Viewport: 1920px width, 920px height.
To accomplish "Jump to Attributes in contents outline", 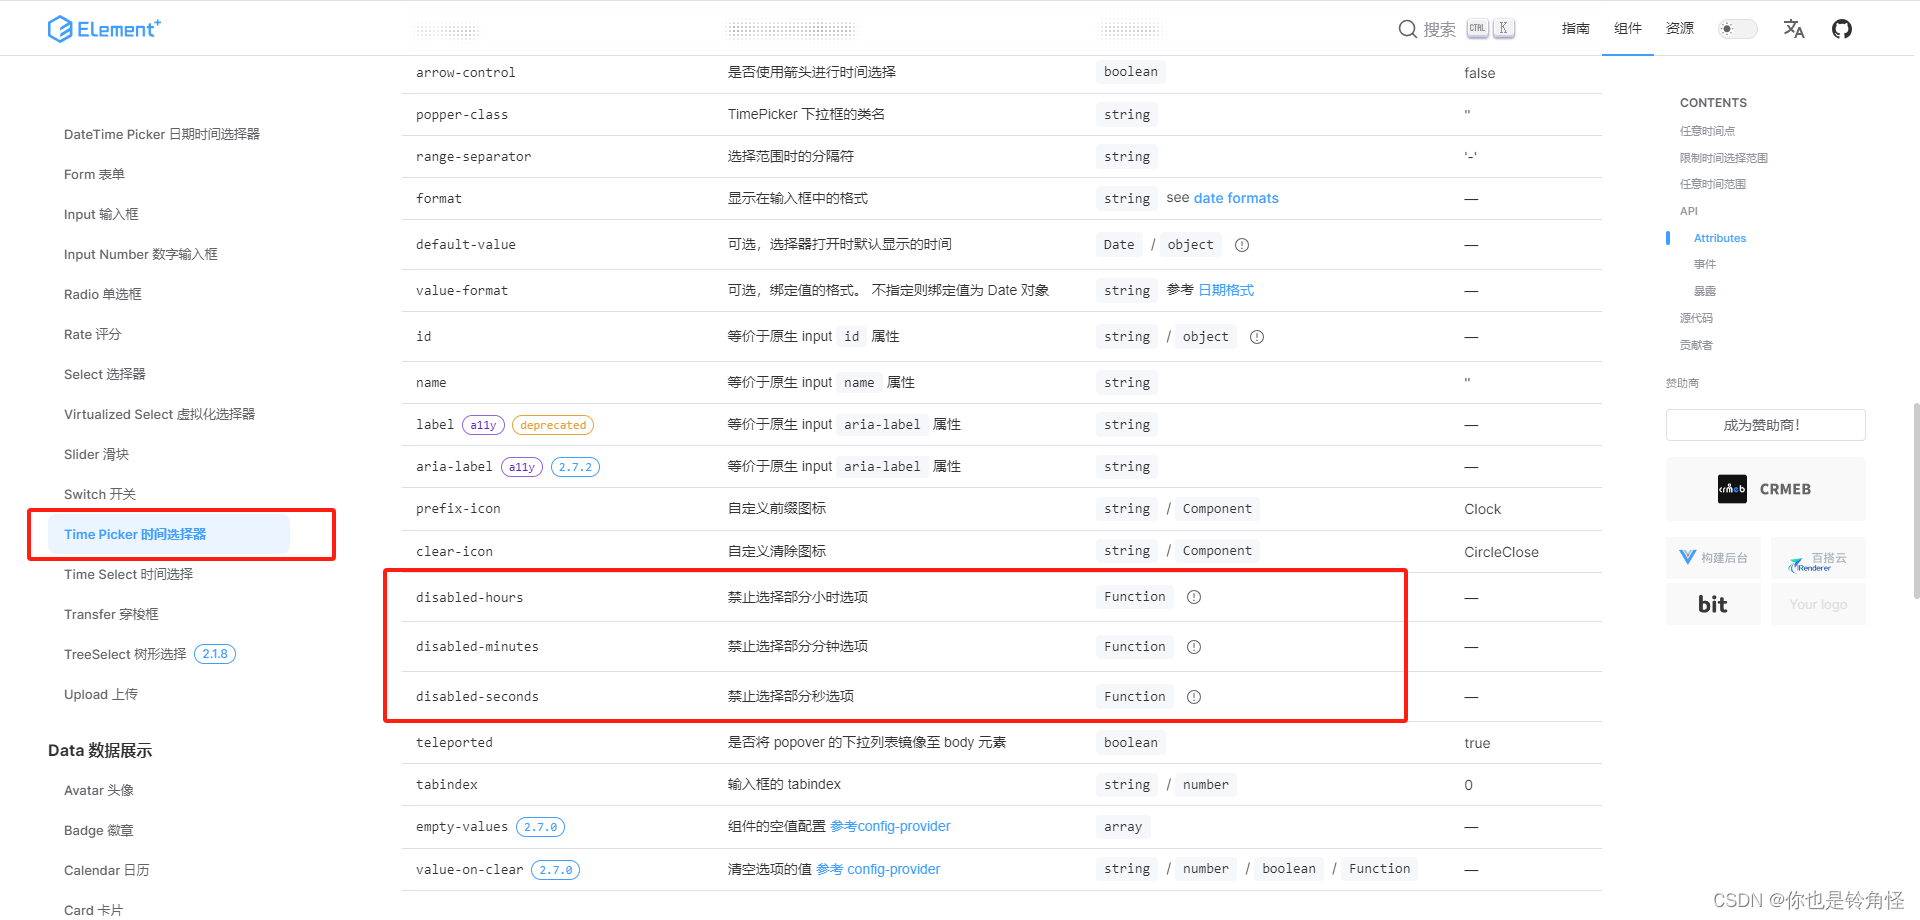I will [x=1719, y=237].
